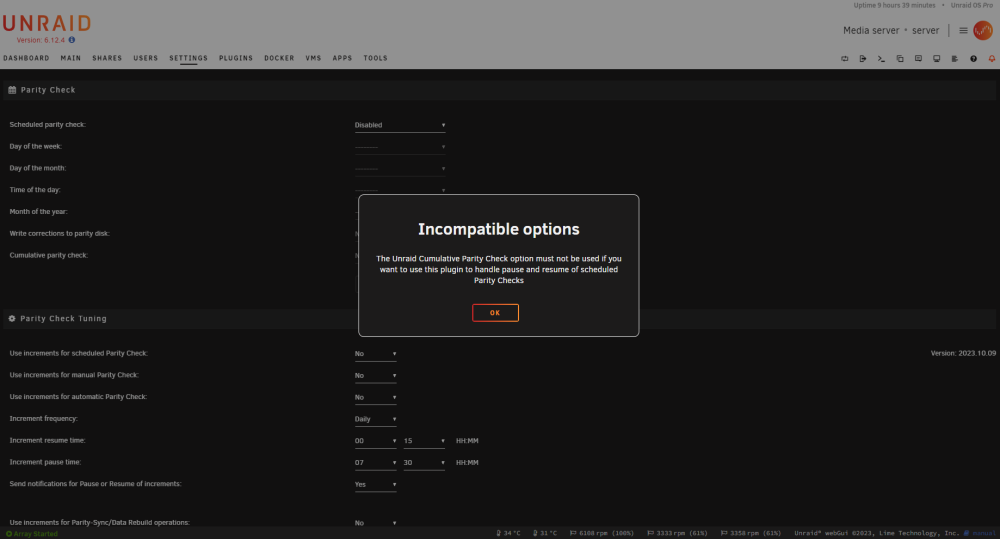
Task: Open scheduled Parity Check increments dropdown
Action: [376, 353]
